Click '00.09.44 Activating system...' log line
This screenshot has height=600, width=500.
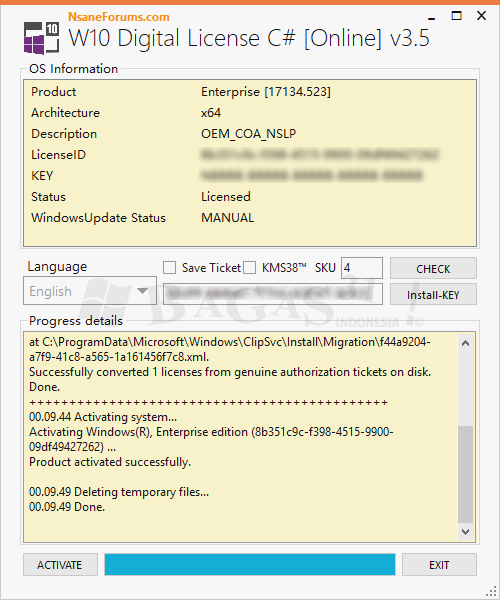click(x=103, y=417)
